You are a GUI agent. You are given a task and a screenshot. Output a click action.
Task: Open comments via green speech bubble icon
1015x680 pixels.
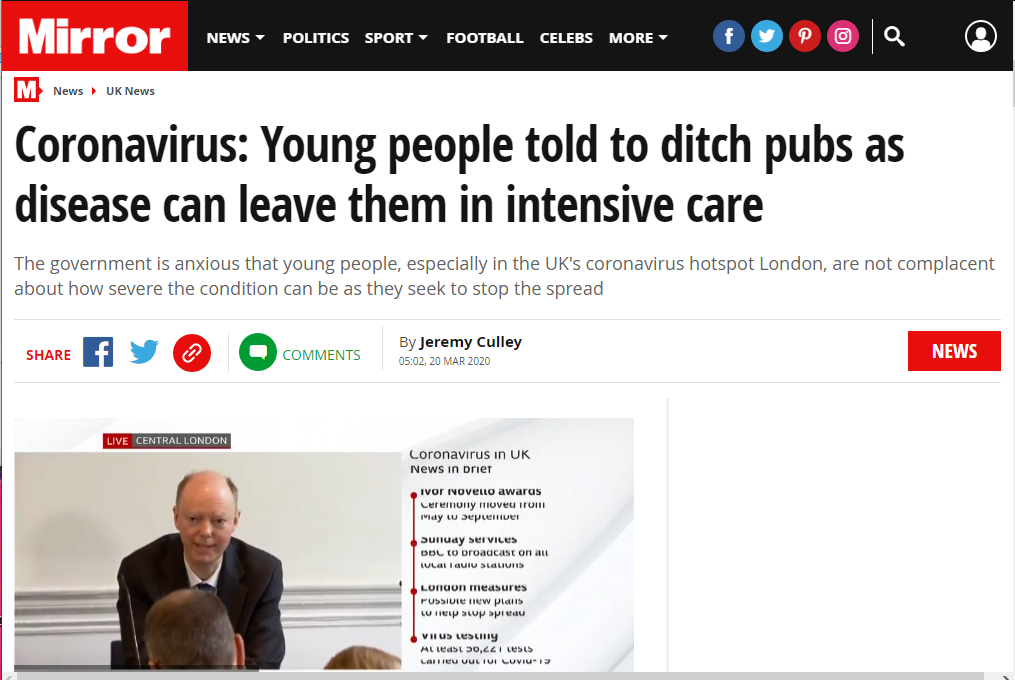258,352
